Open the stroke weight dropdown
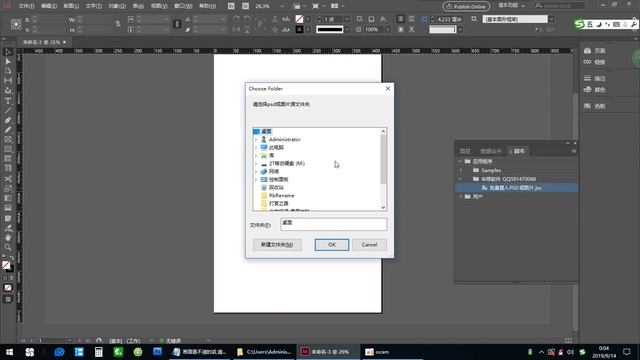Image resolution: width=640 pixels, height=360 pixels. 347,19
